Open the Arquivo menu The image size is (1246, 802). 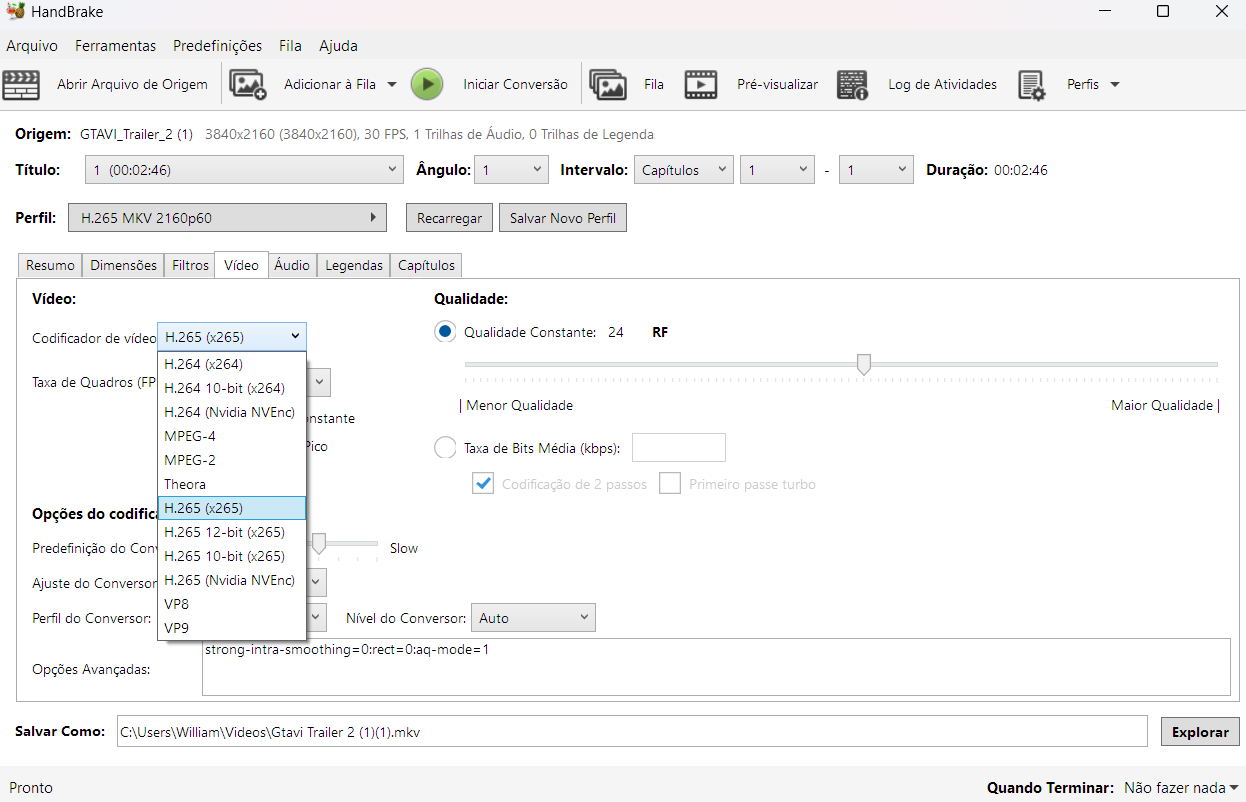pos(32,46)
